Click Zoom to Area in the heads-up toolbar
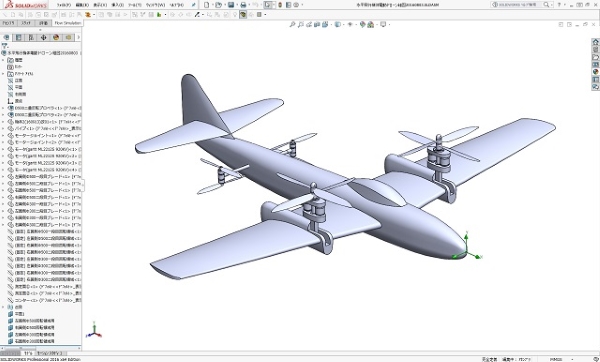The height and width of the screenshot is (362, 600). [x=300, y=24]
